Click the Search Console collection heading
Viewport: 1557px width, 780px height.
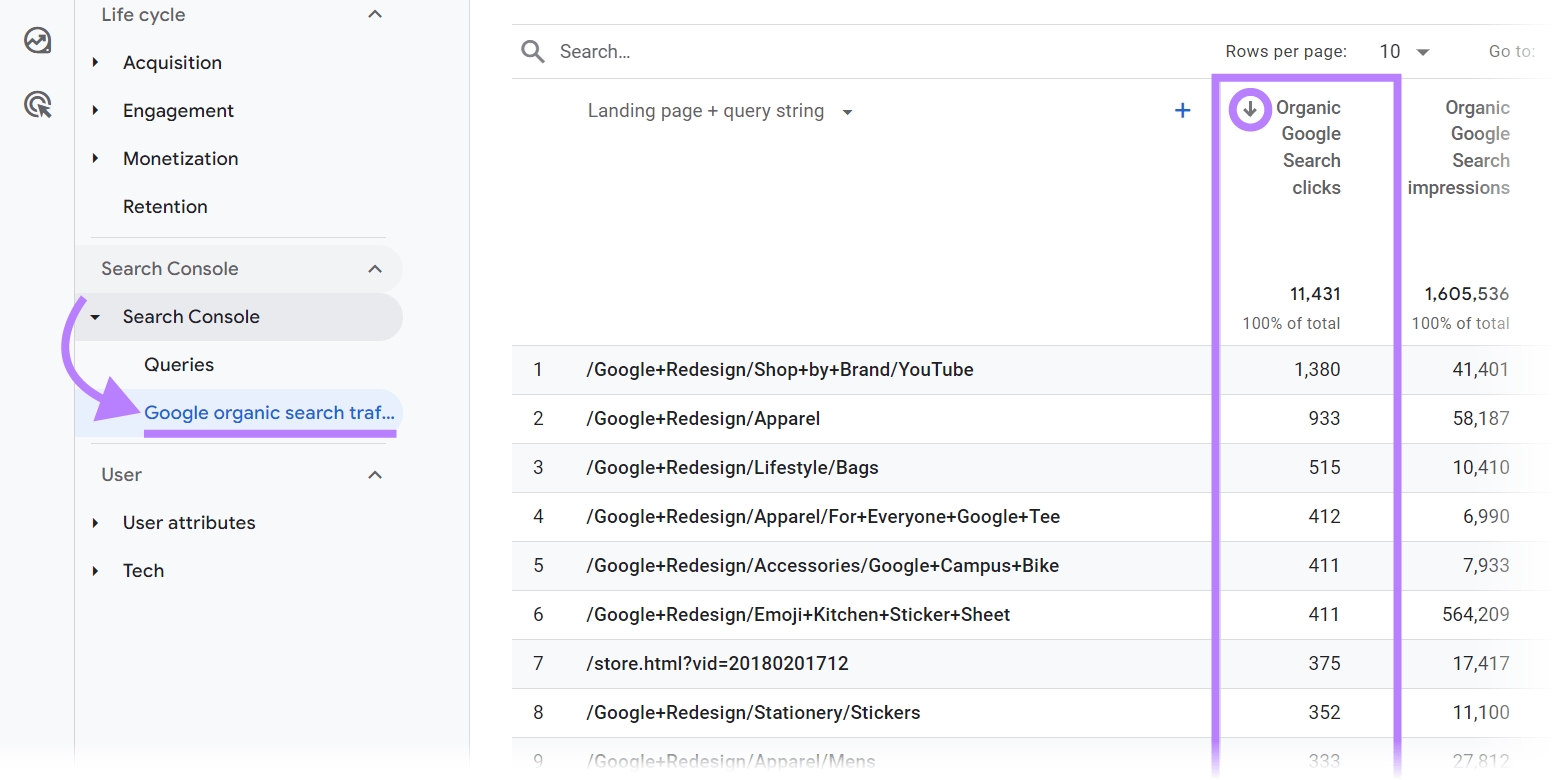[x=170, y=269]
